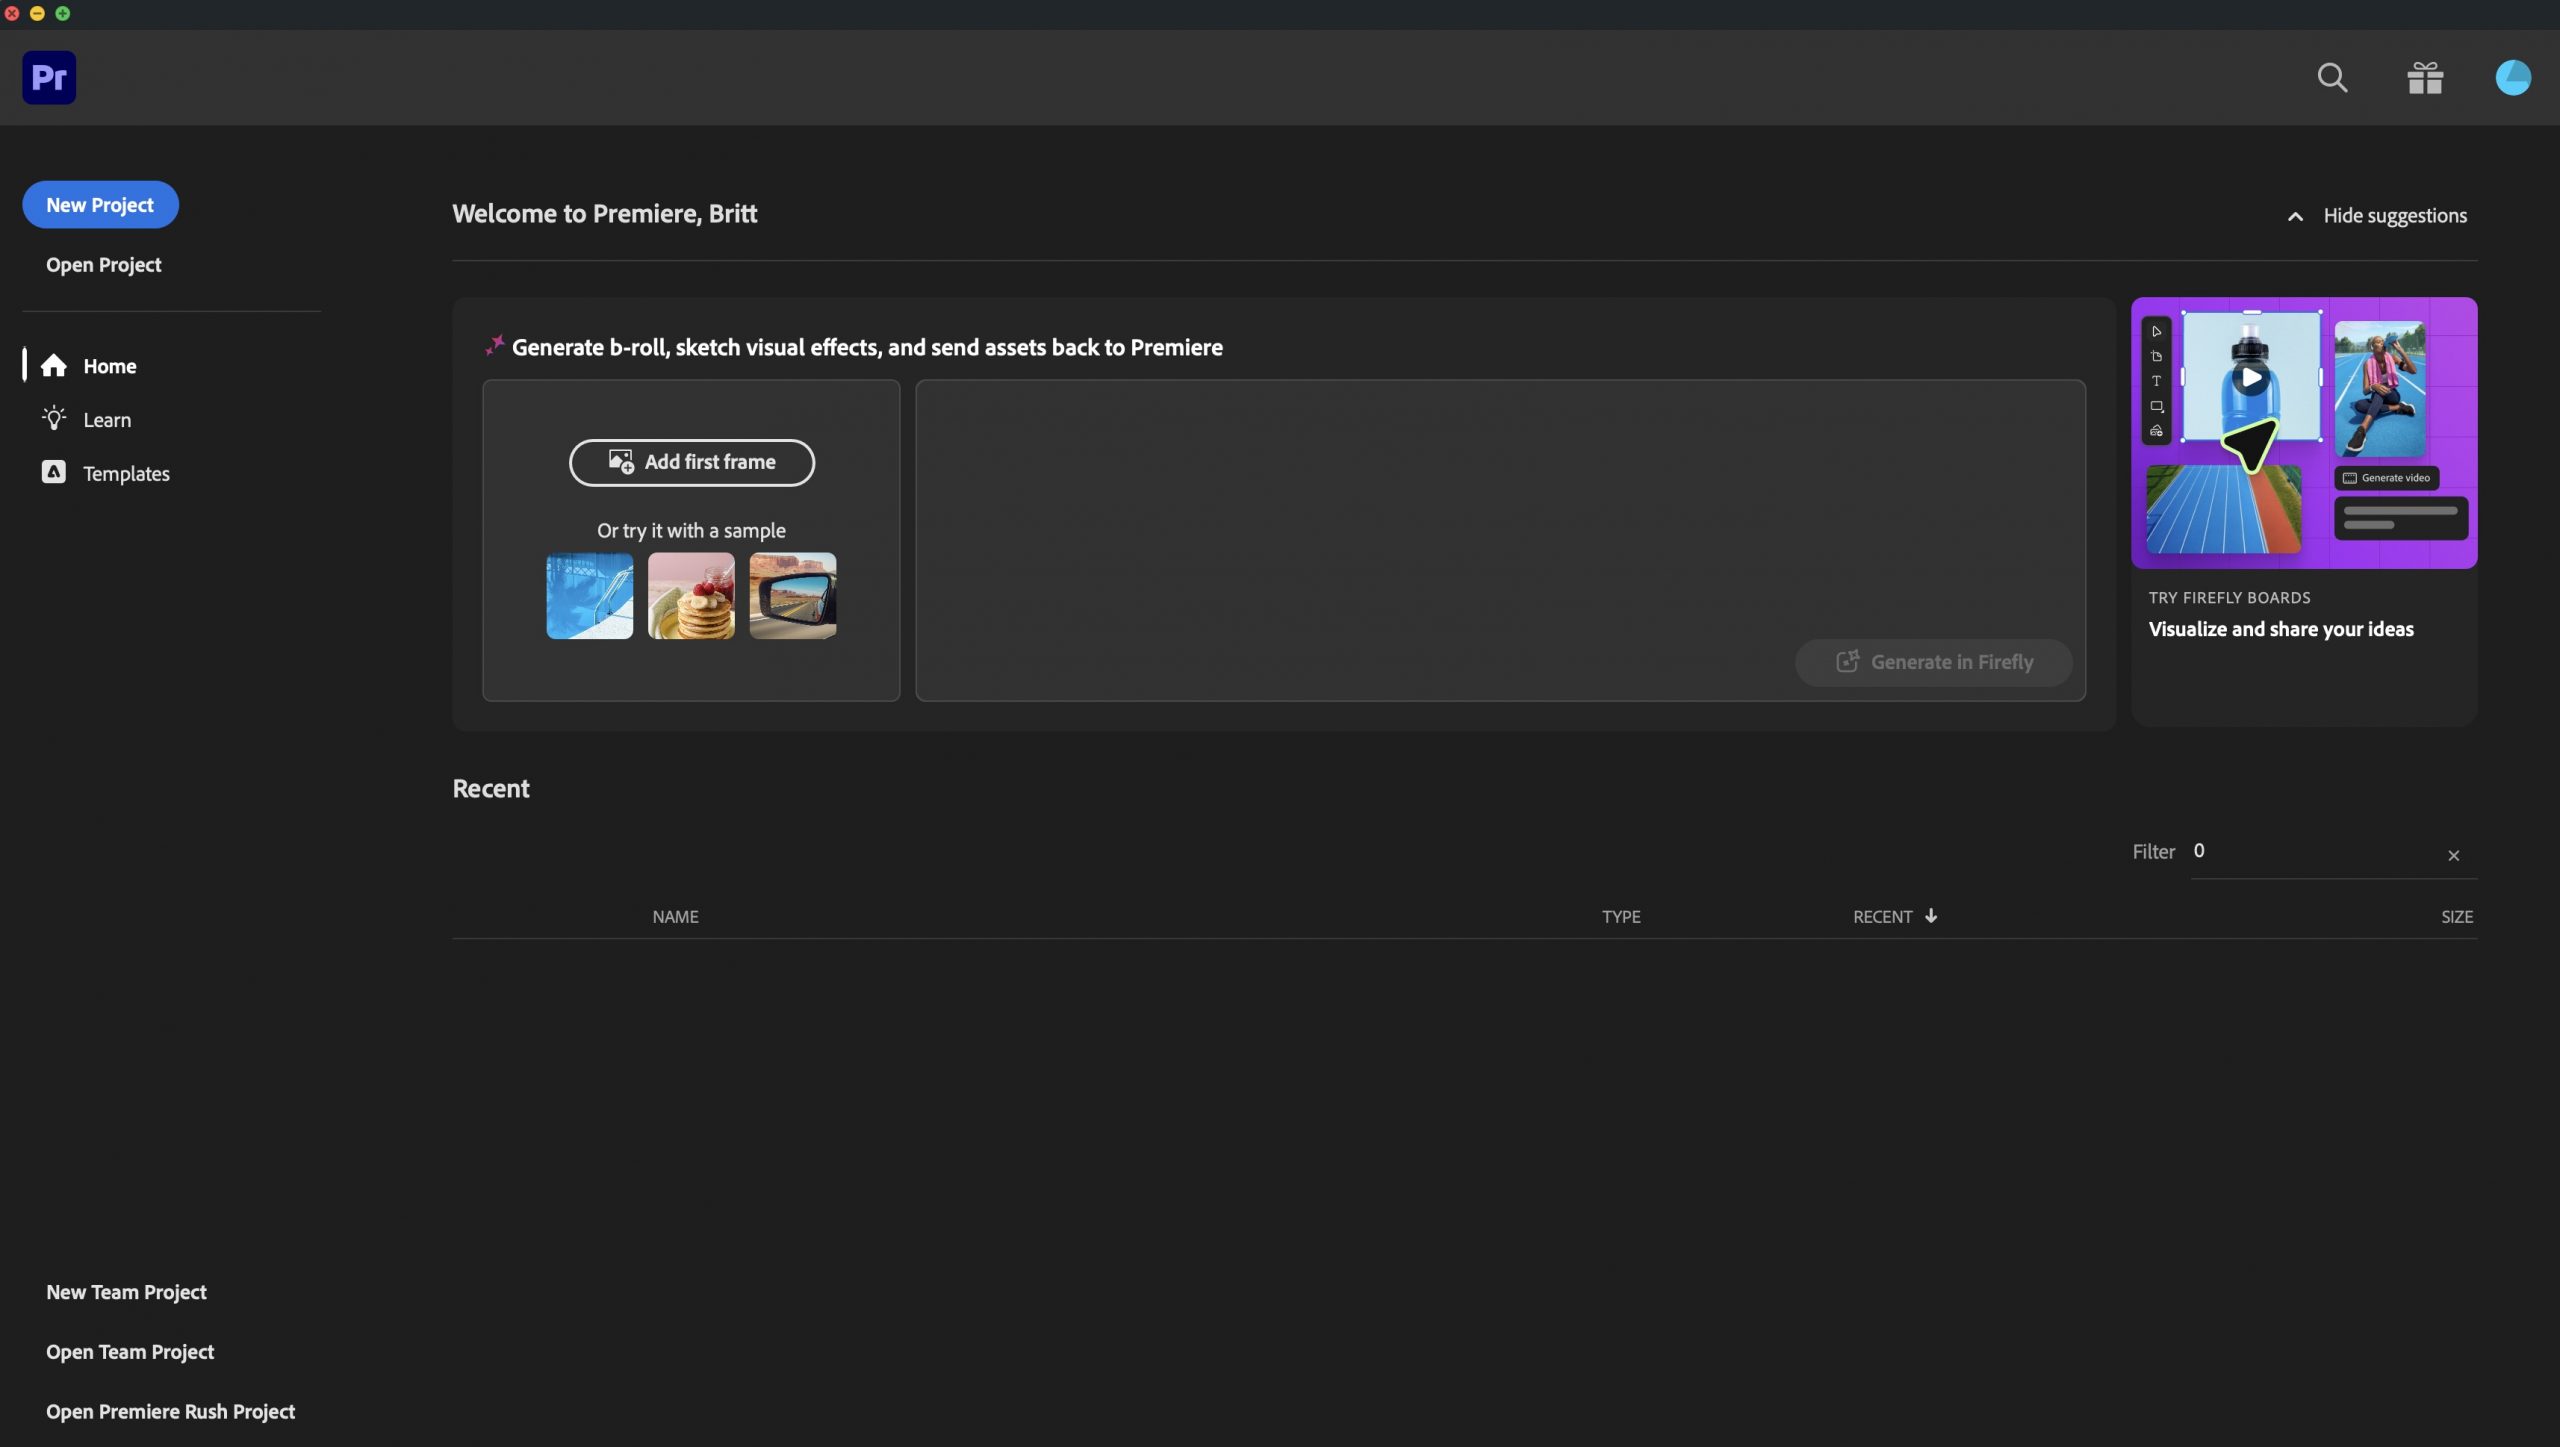The image size is (2560, 1447).
Task: Click the Home house icon
Action: 54,366
